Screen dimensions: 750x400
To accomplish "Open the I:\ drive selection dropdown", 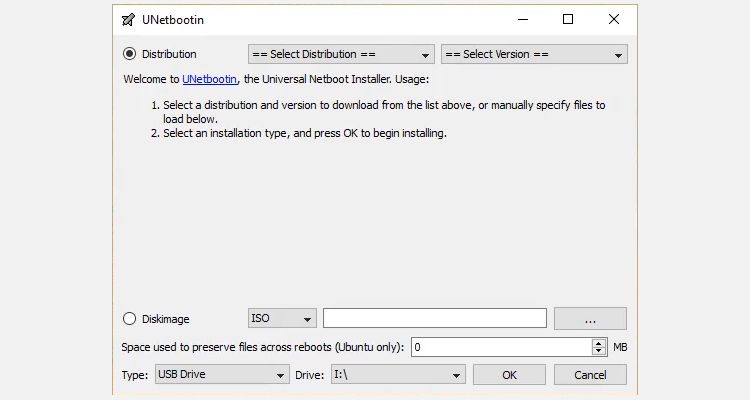I will [398, 374].
